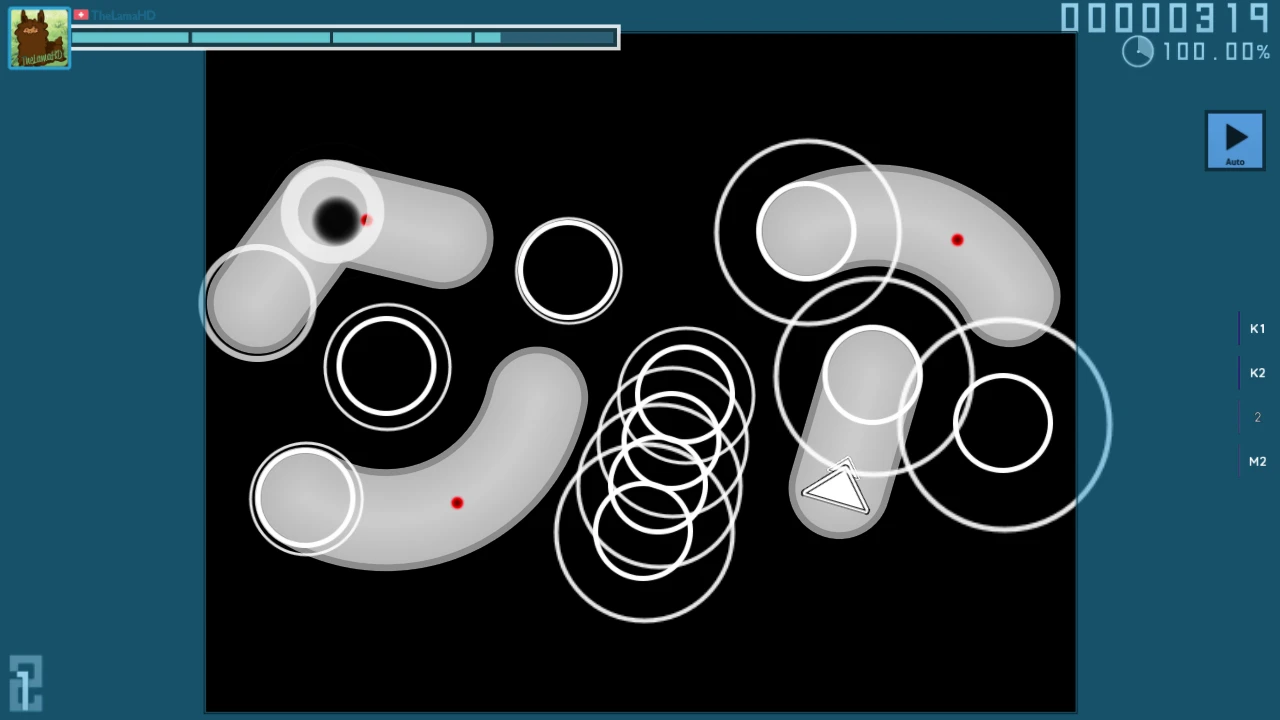Click the uppermost circle in the central stack
Screen dimensions: 1280x720
[685, 395]
